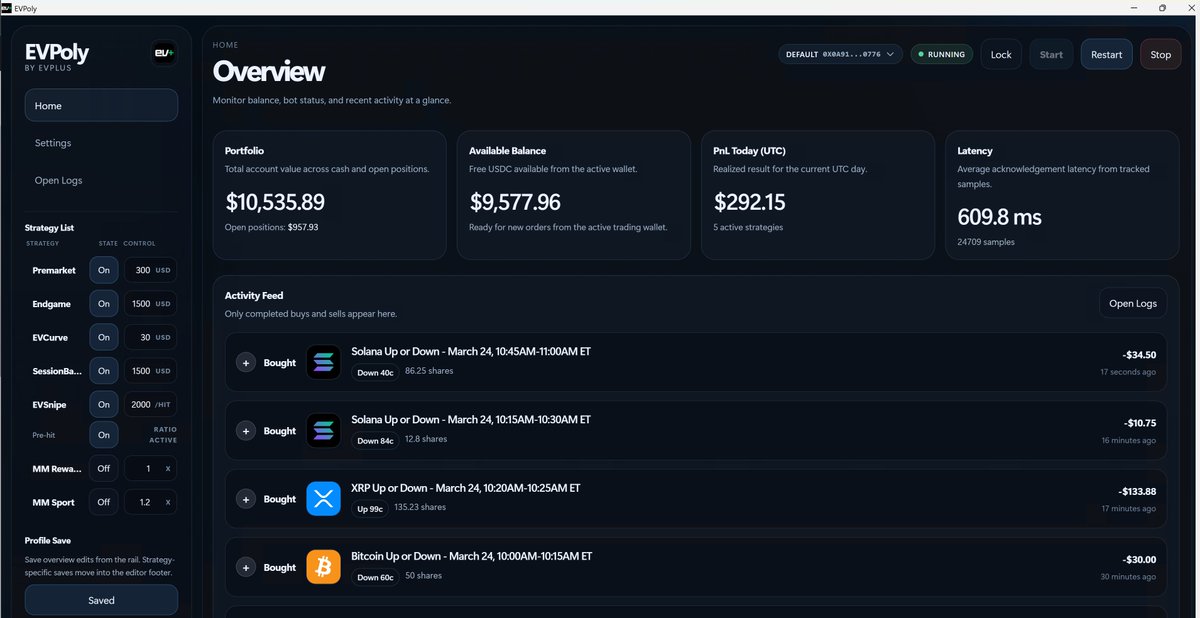
Task: Restart the bot
Action: [1106, 54]
